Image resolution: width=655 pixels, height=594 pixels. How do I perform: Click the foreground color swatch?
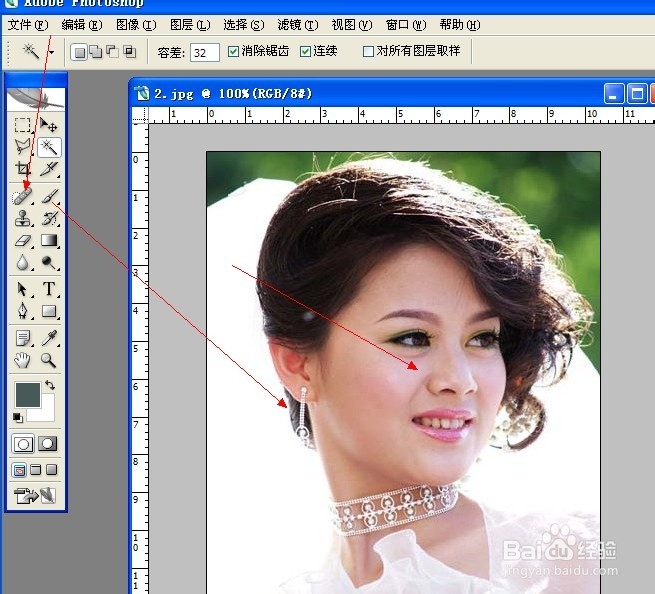point(28,394)
